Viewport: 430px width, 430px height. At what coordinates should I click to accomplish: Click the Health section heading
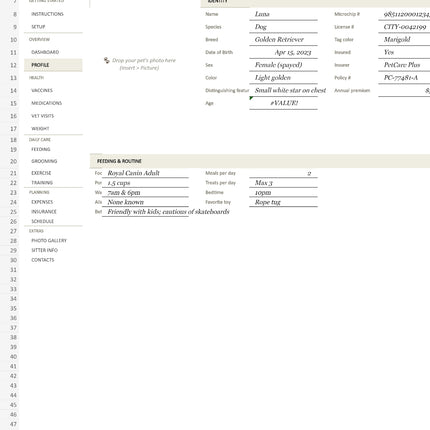[x=36, y=78]
